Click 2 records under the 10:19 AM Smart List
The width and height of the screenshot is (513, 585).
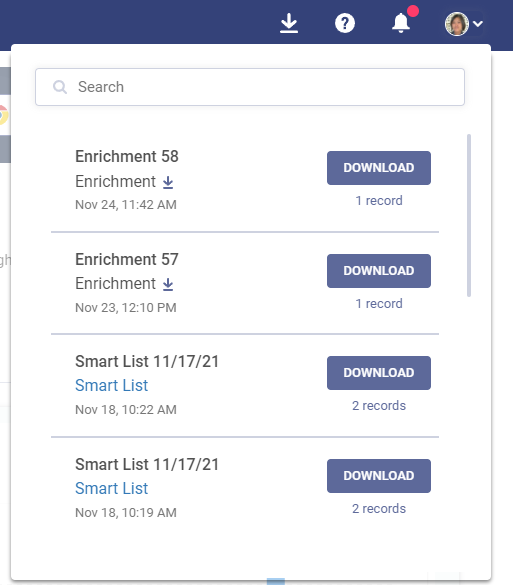click(379, 509)
